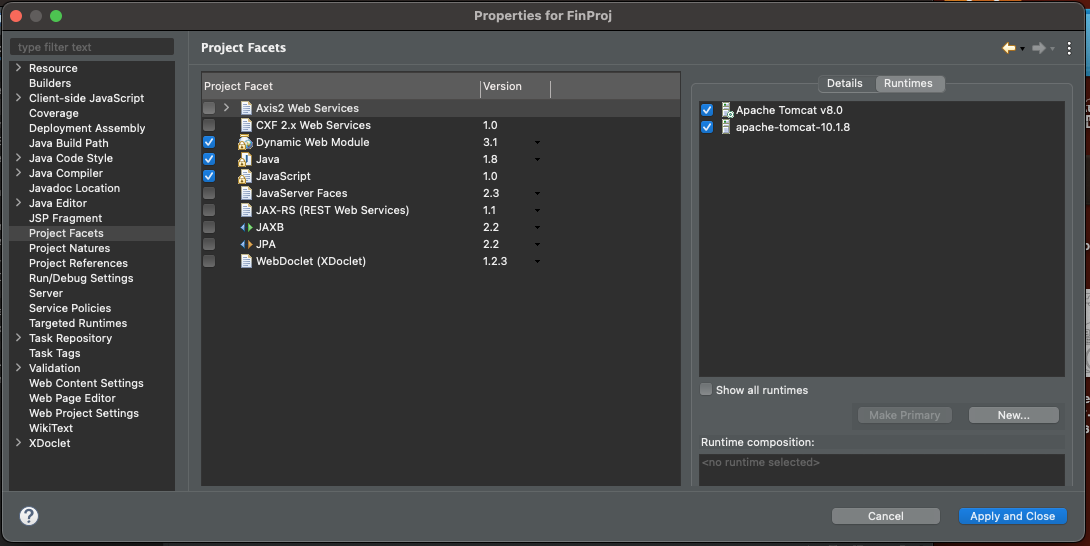The image size is (1090, 546).
Task: Open the JAXB version dropdown
Action: 537,228
